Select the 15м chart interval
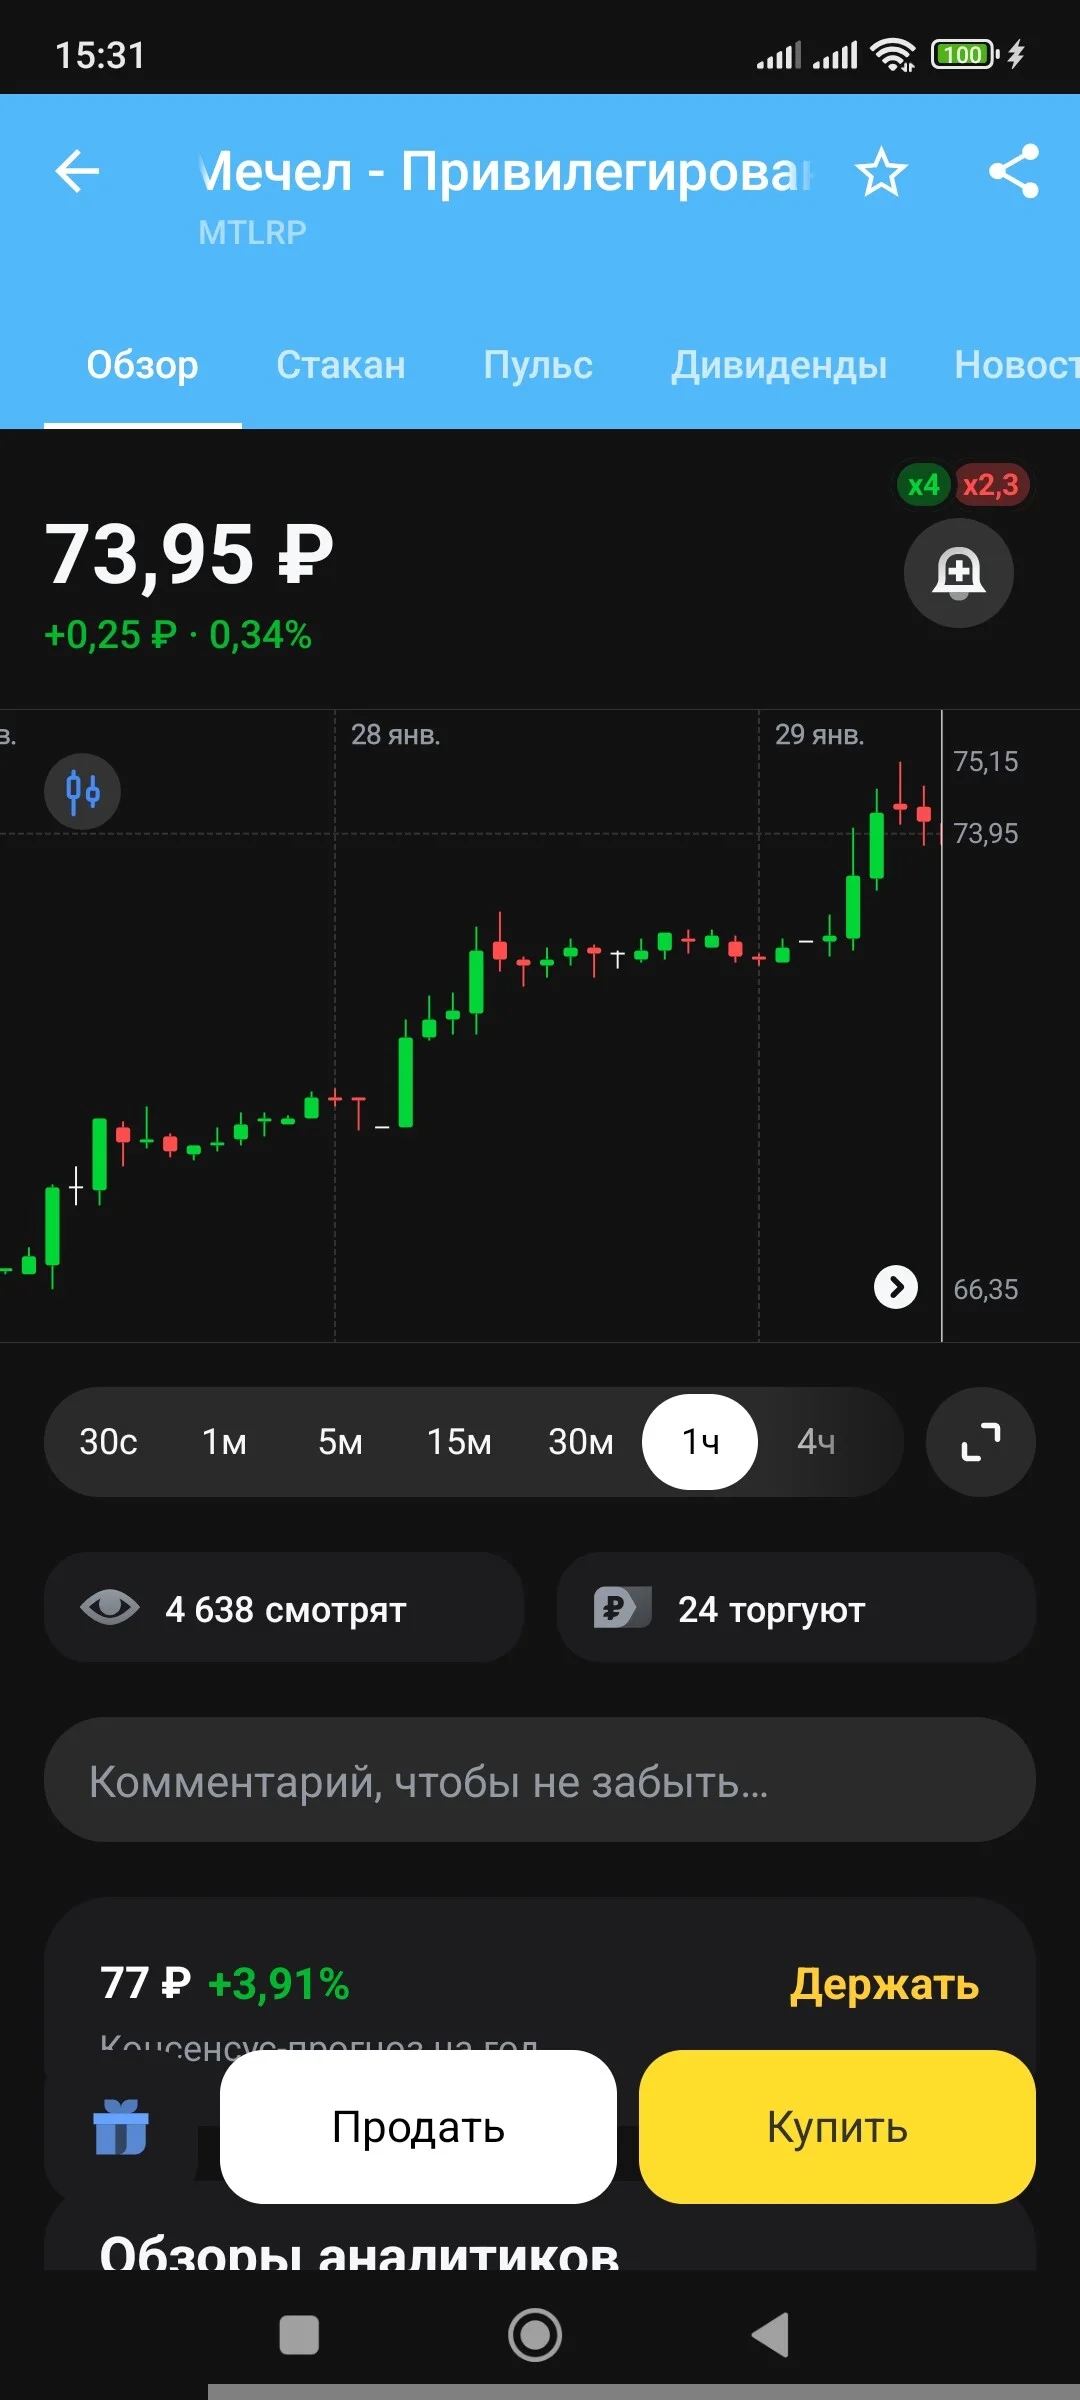Image resolution: width=1080 pixels, height=2400 pixels. pos(459,1442)
